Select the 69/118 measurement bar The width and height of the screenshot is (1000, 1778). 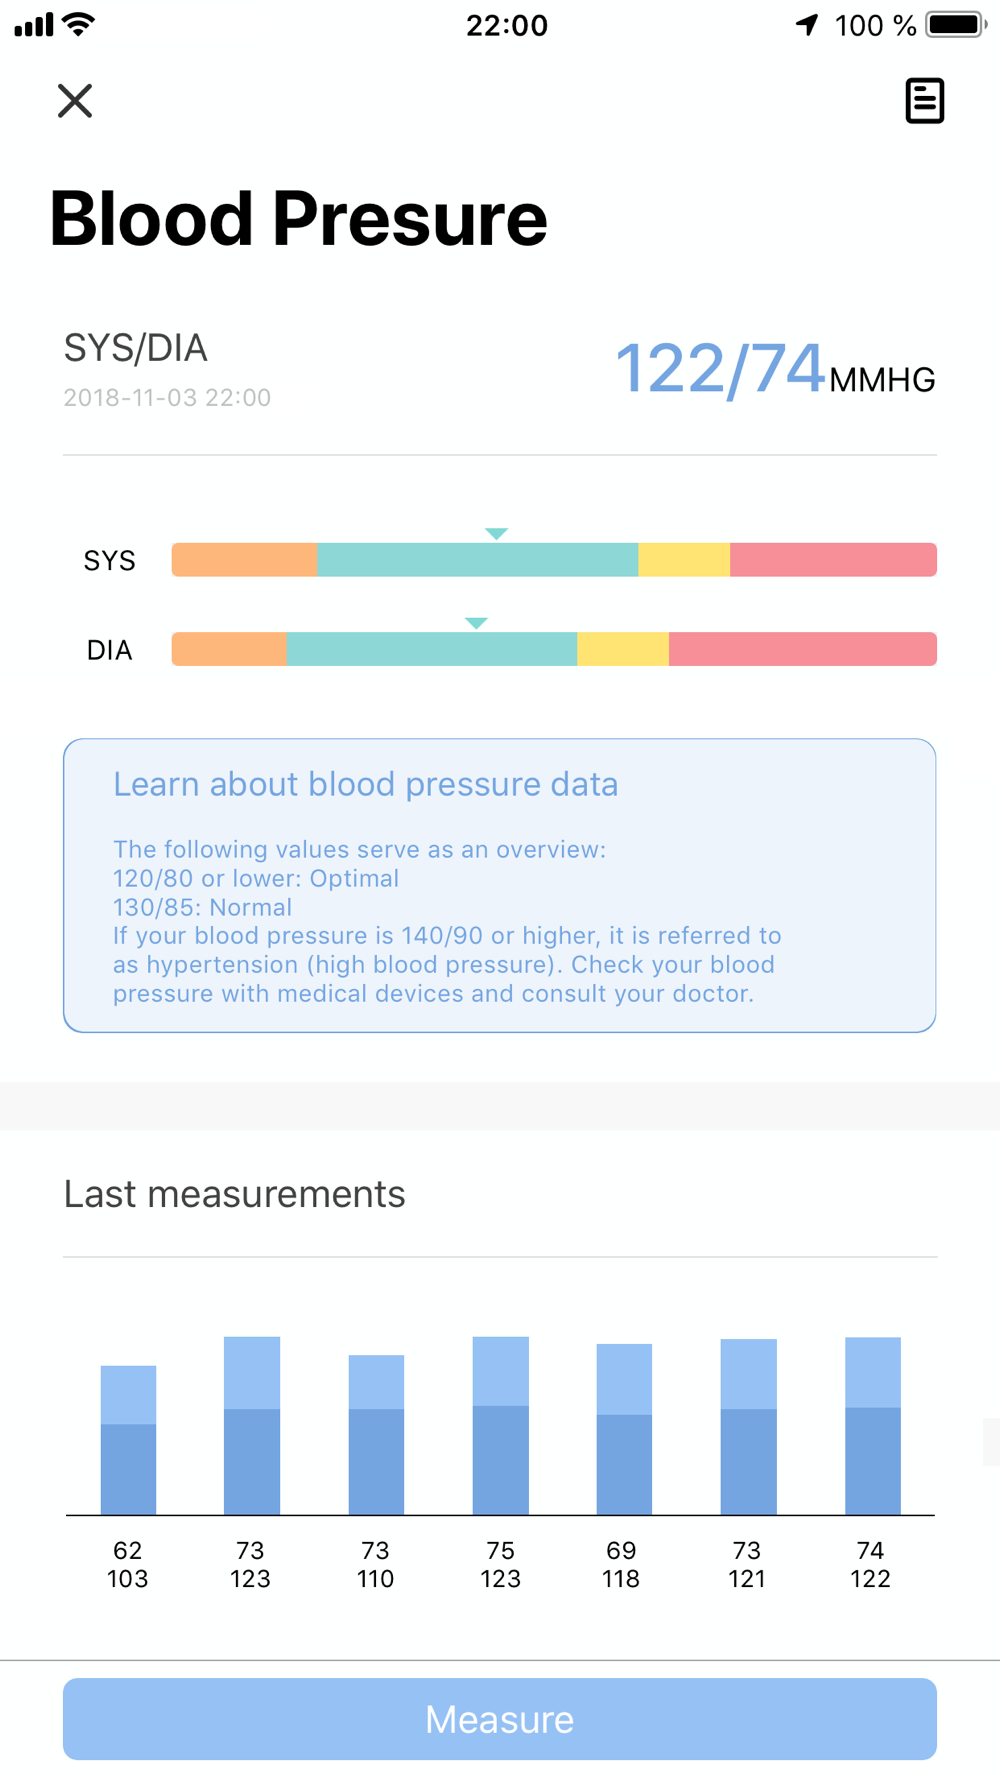pyautogui.click(x=624, y=1429)
